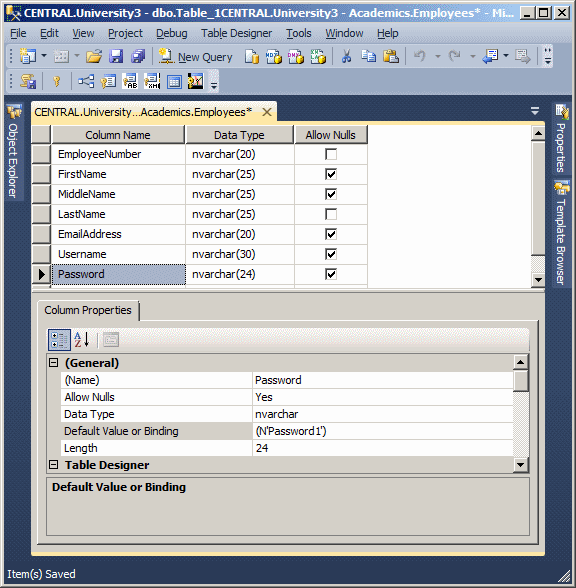Collapse the (General) properties section
Screen dimensions: 576x588
(x=54, y=363)
